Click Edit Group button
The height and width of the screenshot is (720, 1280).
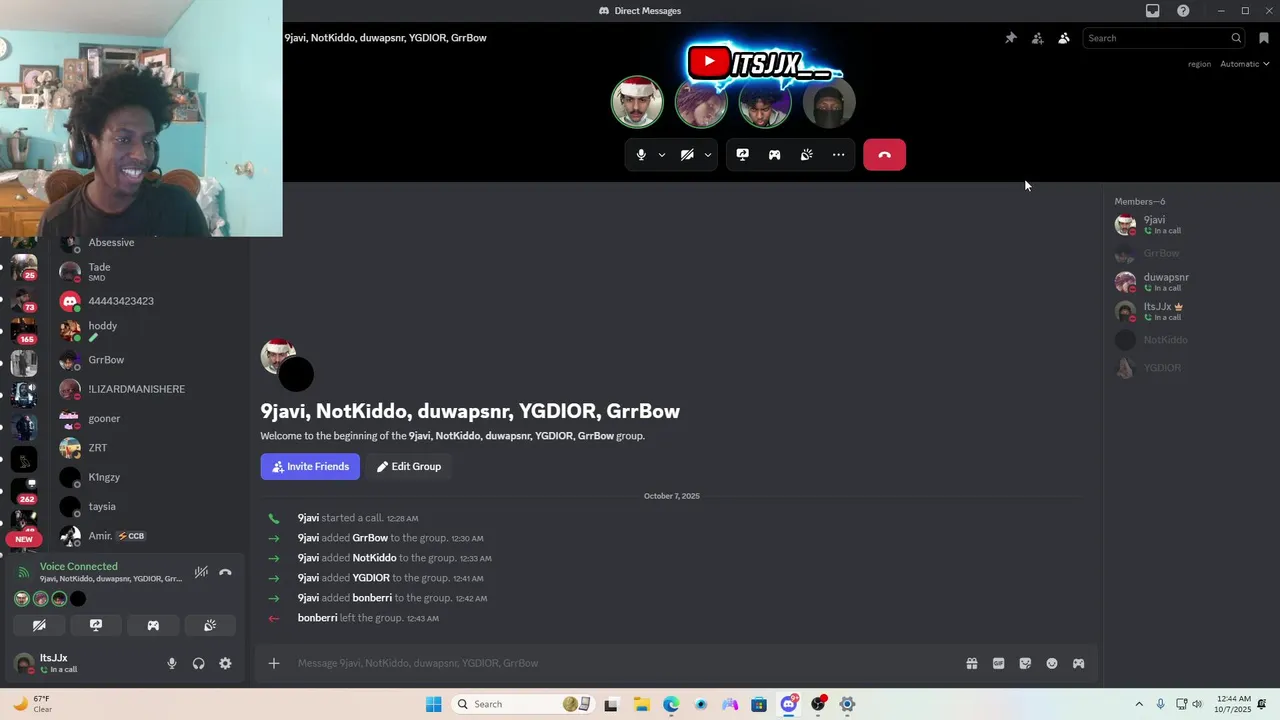click(x=409, y=467)
